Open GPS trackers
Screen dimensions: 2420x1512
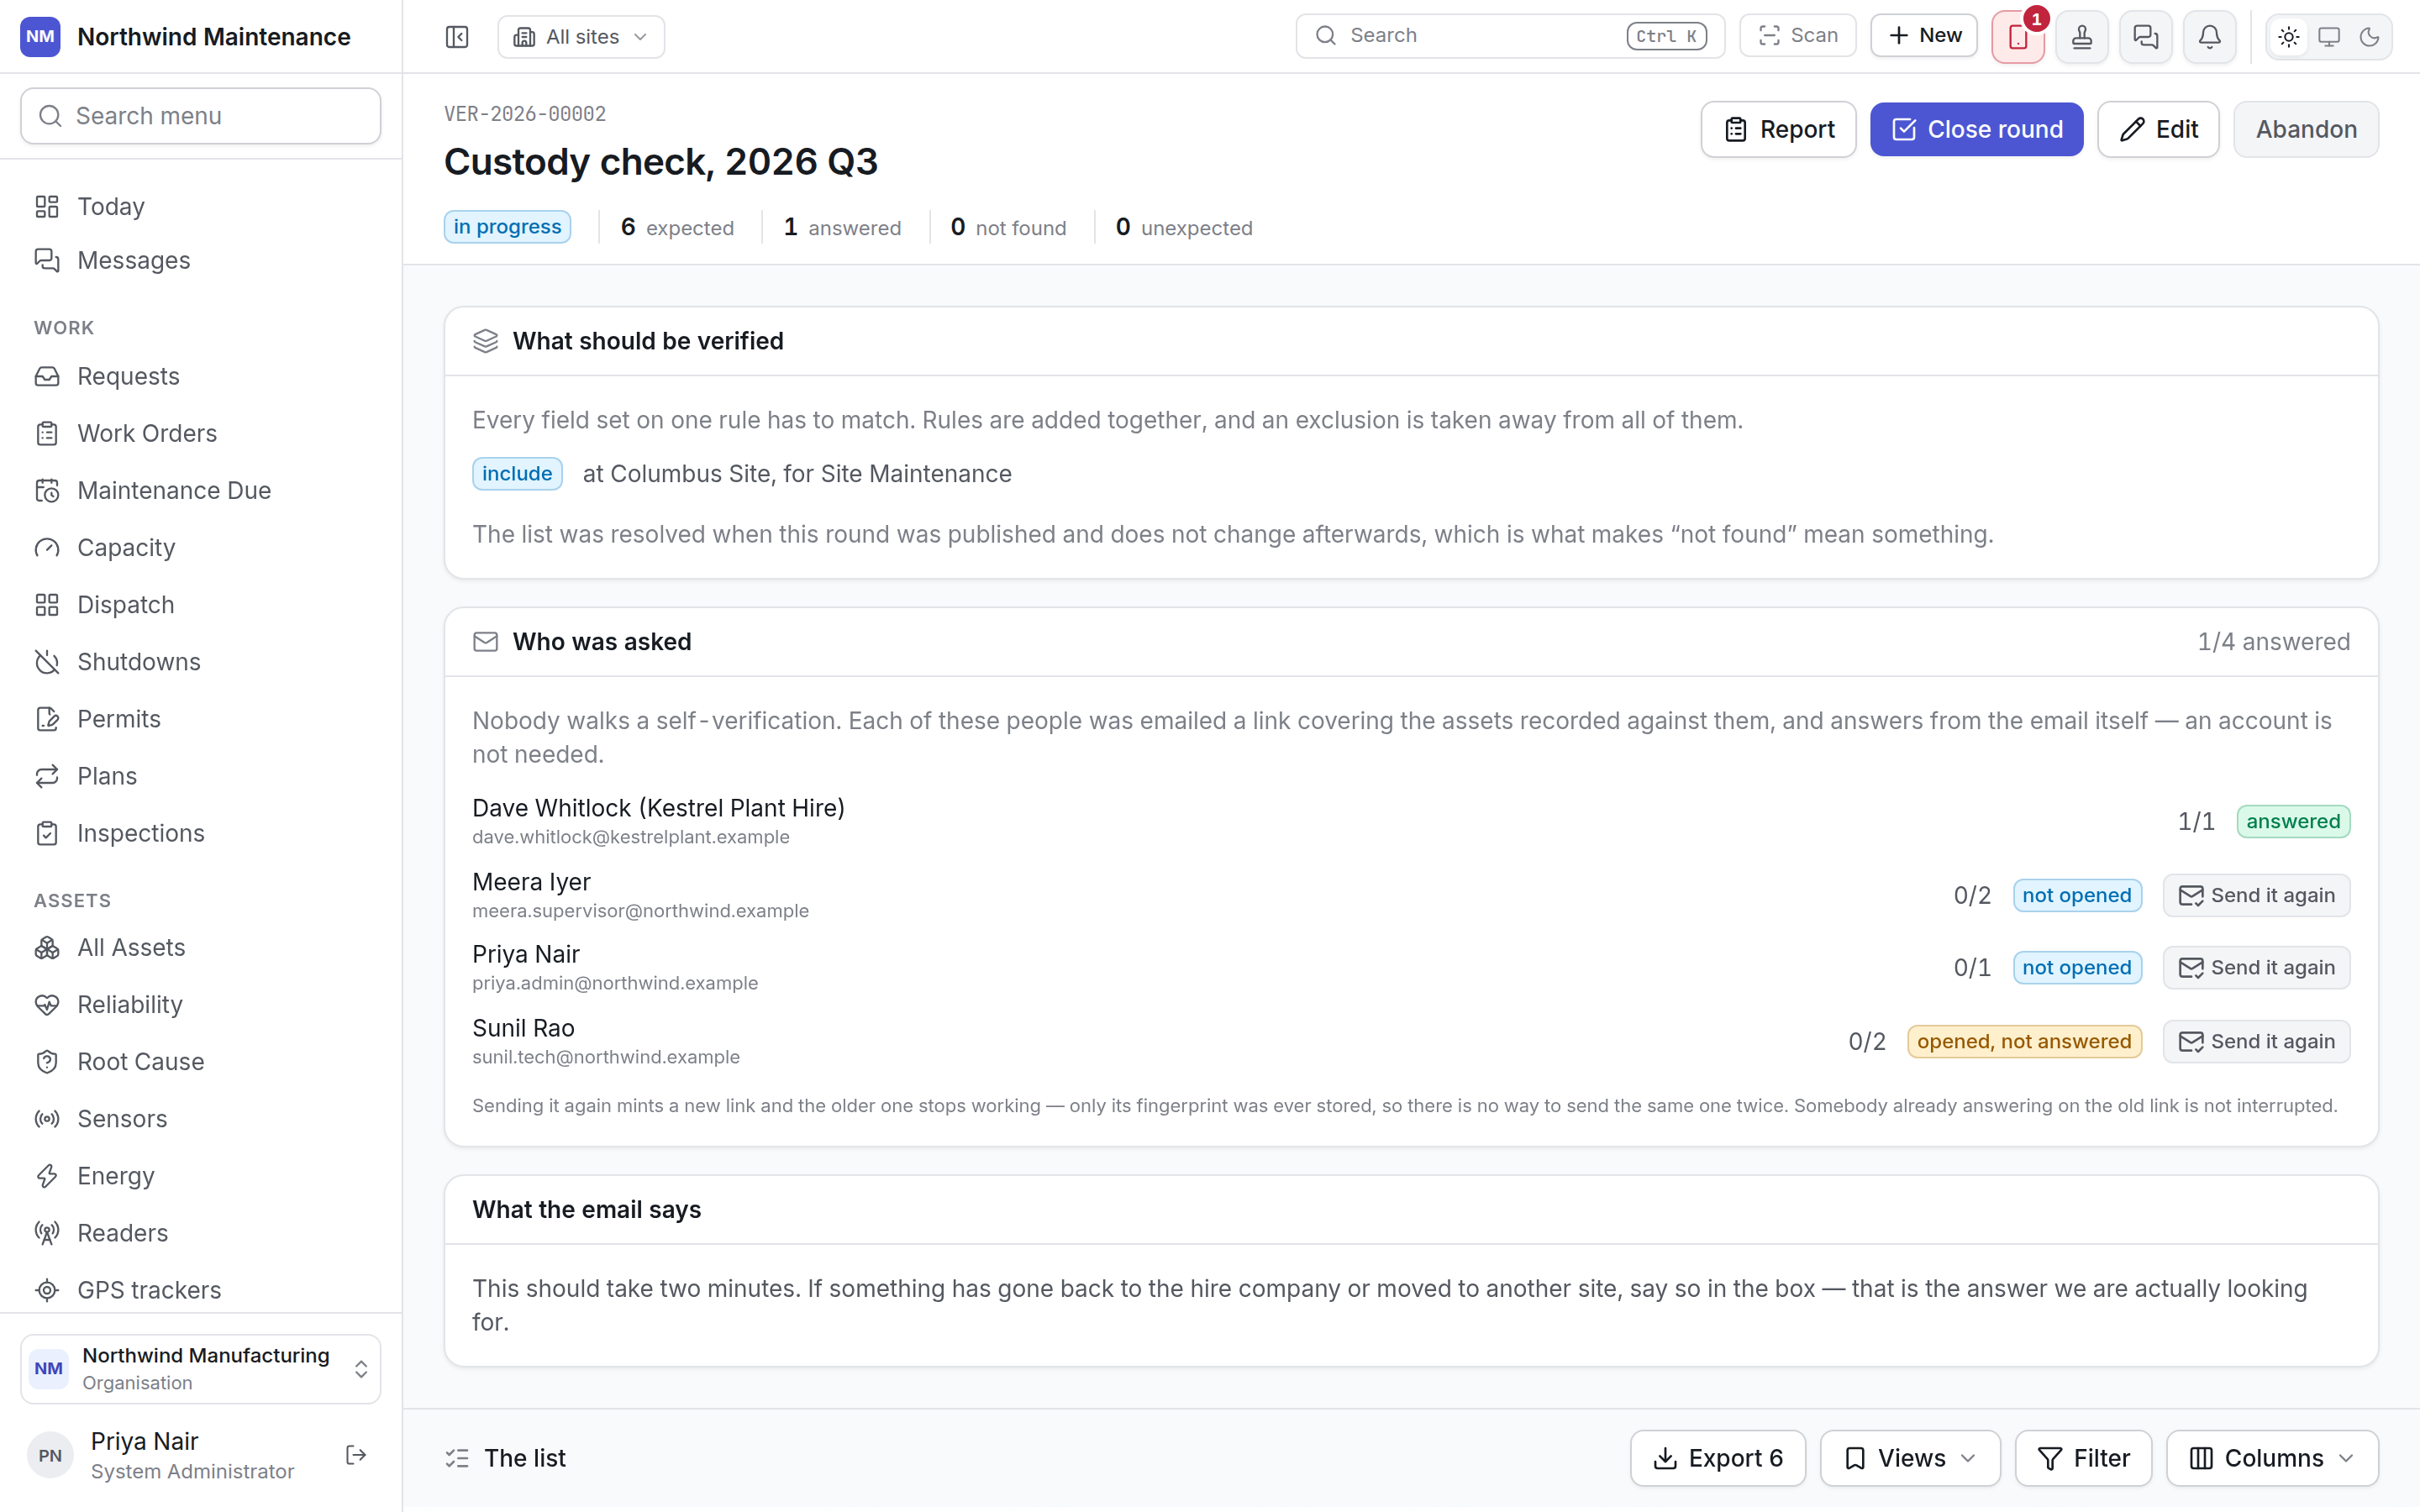point(201,1289)
